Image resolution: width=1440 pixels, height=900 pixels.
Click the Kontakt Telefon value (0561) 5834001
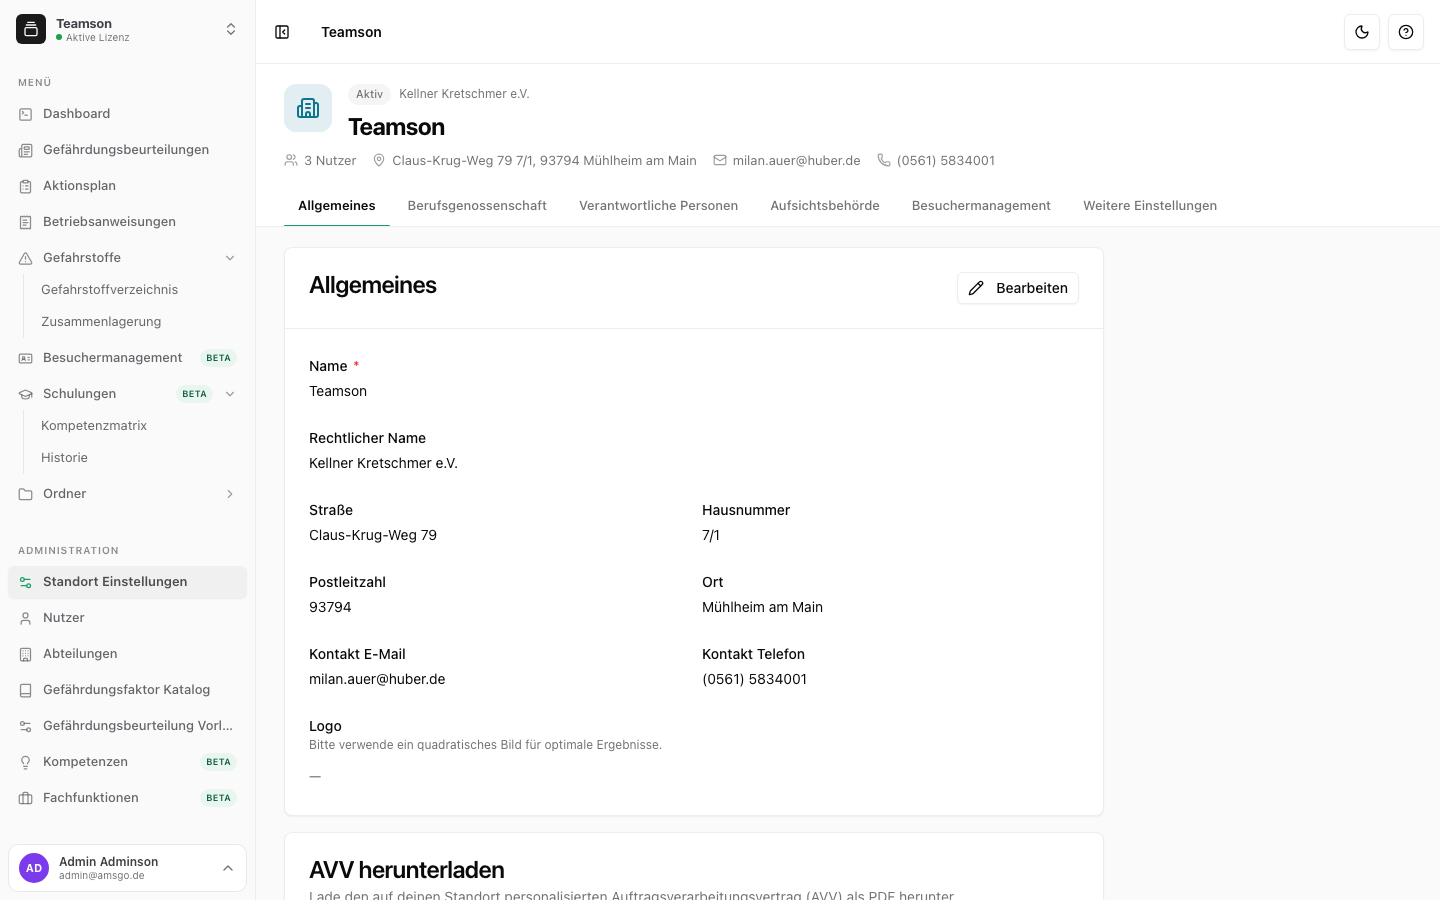[x=754, y=679]
